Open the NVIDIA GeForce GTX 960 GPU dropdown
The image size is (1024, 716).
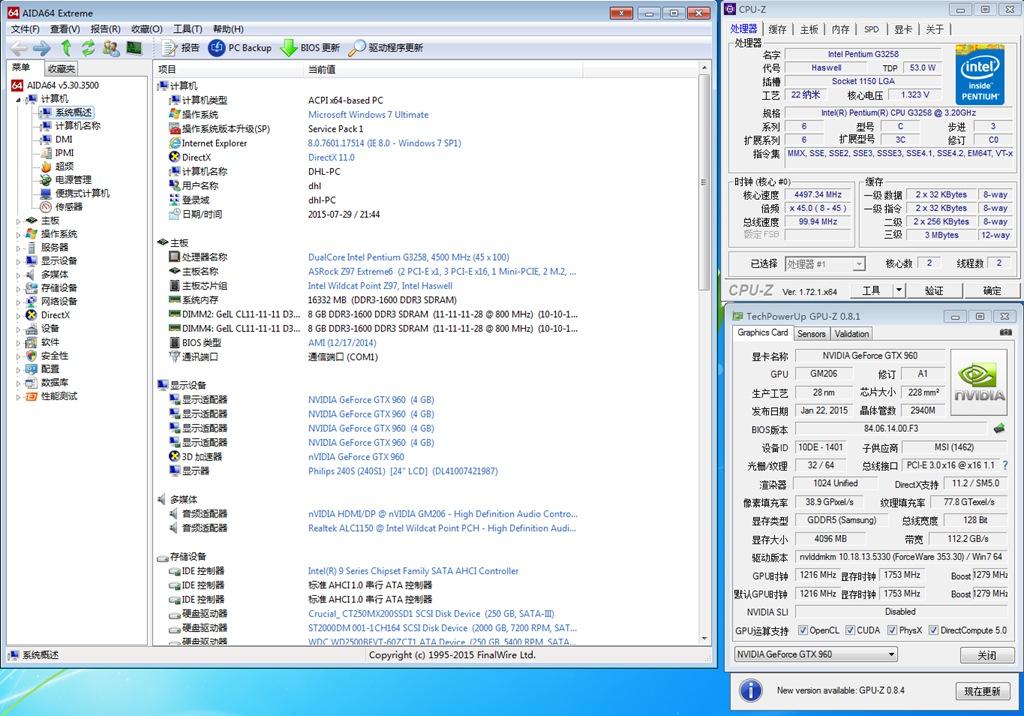(x=816, y=654)
